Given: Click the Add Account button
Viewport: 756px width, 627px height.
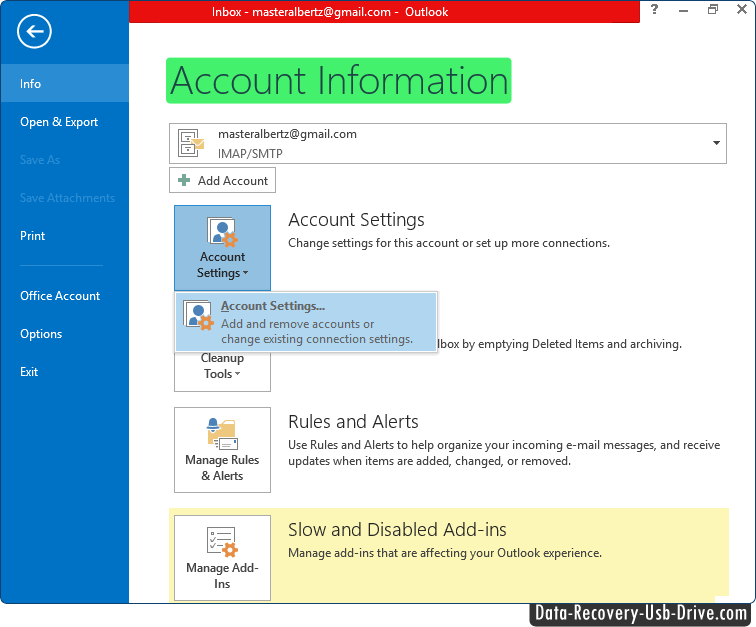Looking at the screenshot, I should (222, 180).
